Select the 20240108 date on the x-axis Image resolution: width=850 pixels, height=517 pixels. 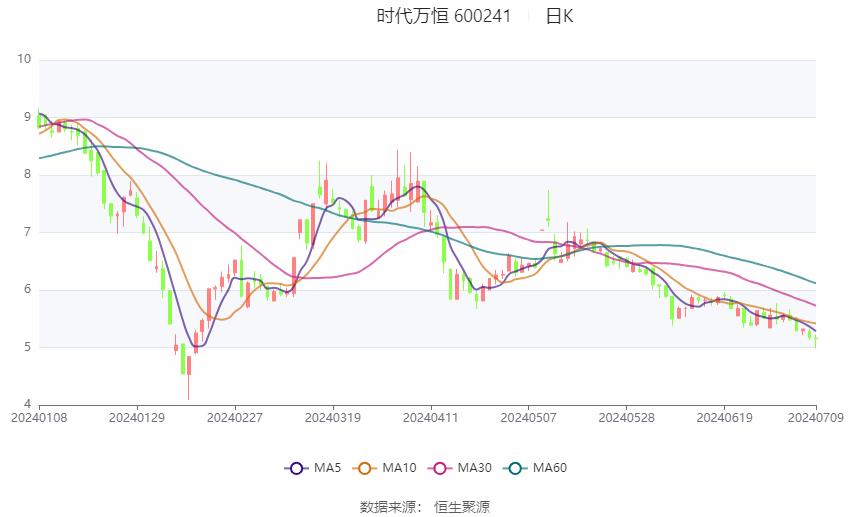(x=38, y=416)
